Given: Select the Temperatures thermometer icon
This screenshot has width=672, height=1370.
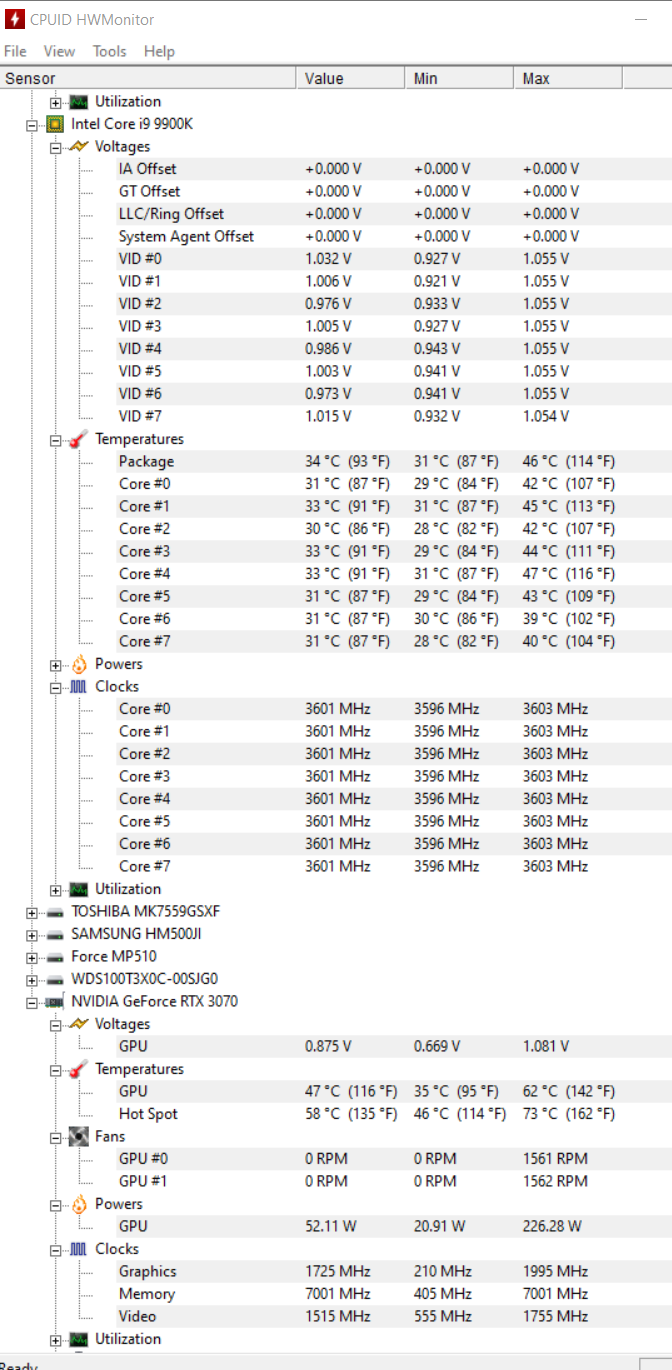Looking at the screenshot, I should pyautogui.click(x=78, y=438).
